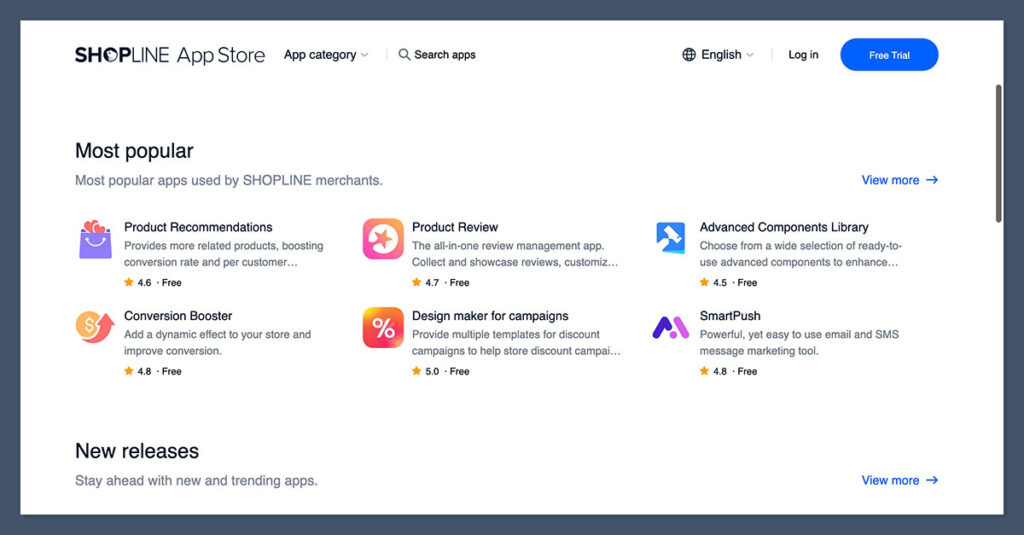Click the 4.8 rating star of SmartPush
The image size is (1024, 535).
(x=704, y=371)
